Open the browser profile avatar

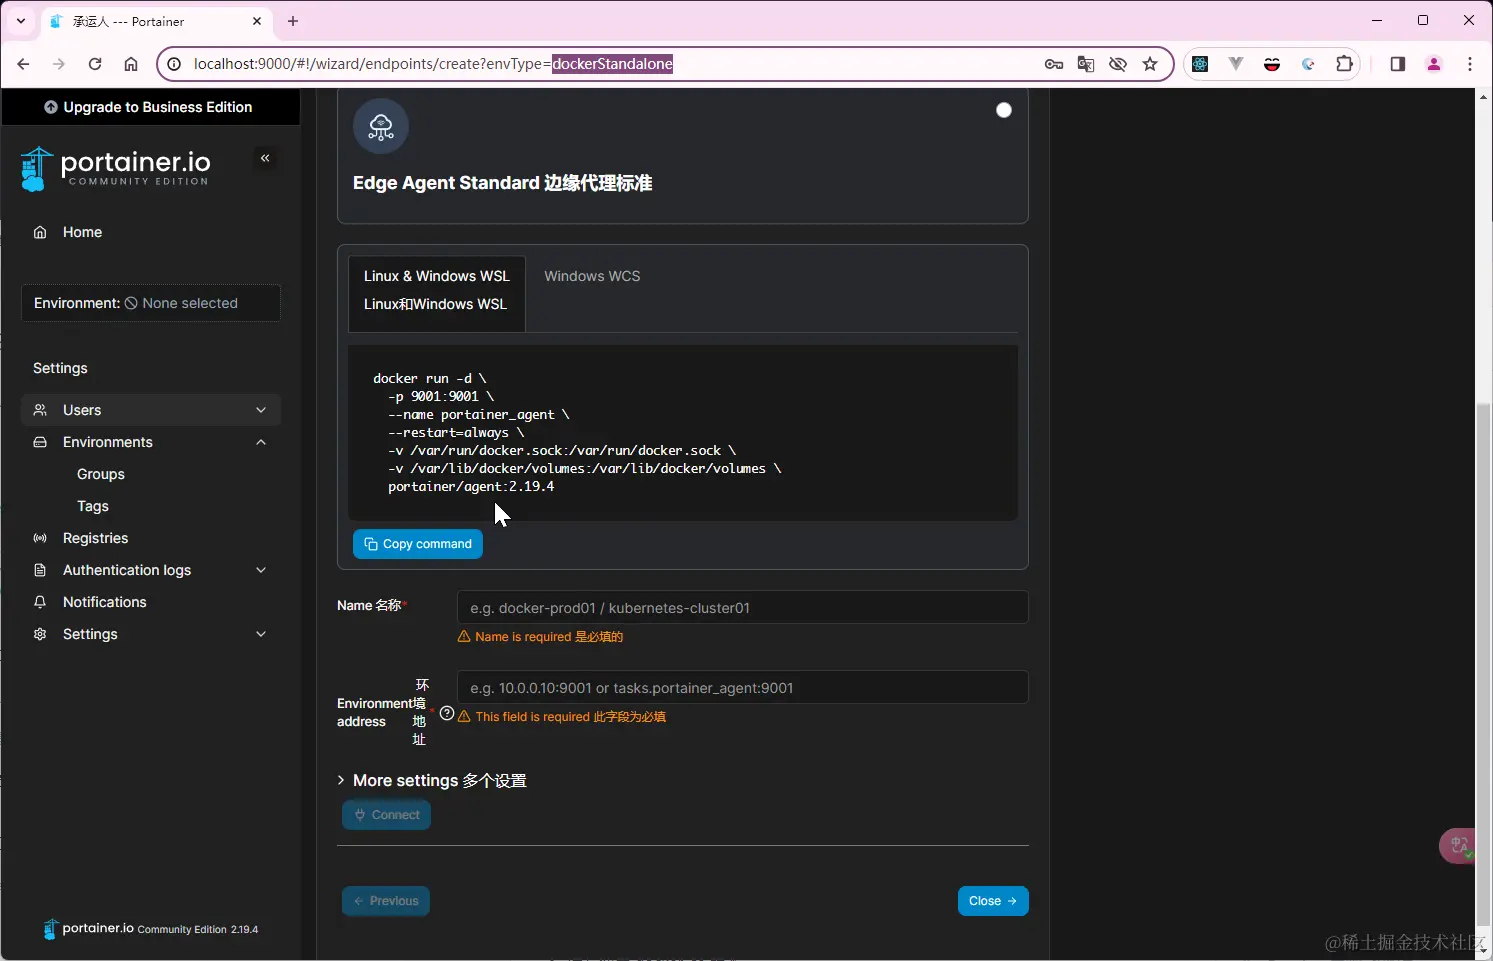pos(1434,64)
